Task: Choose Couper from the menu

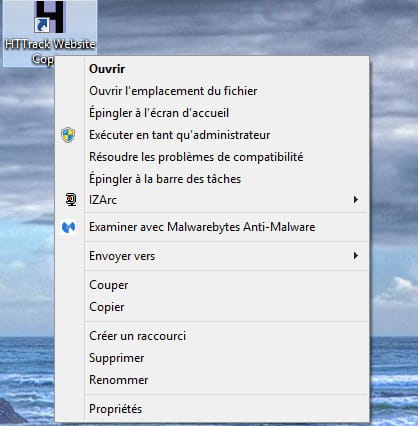Action: coord(108,285)
